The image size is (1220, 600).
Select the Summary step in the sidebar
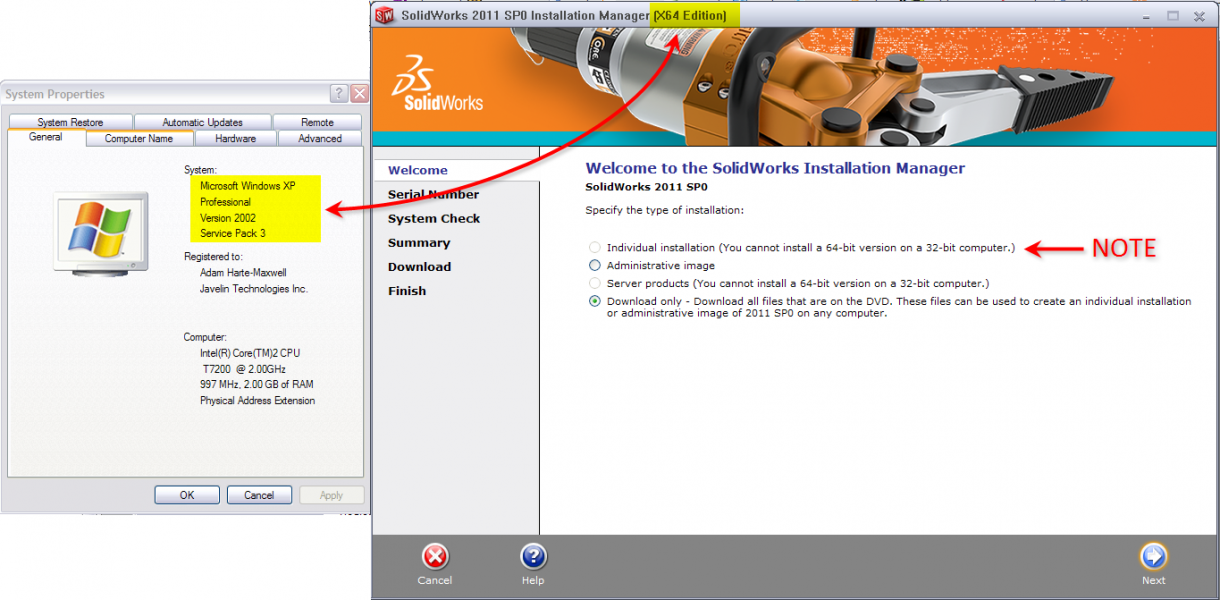(419, 242)
